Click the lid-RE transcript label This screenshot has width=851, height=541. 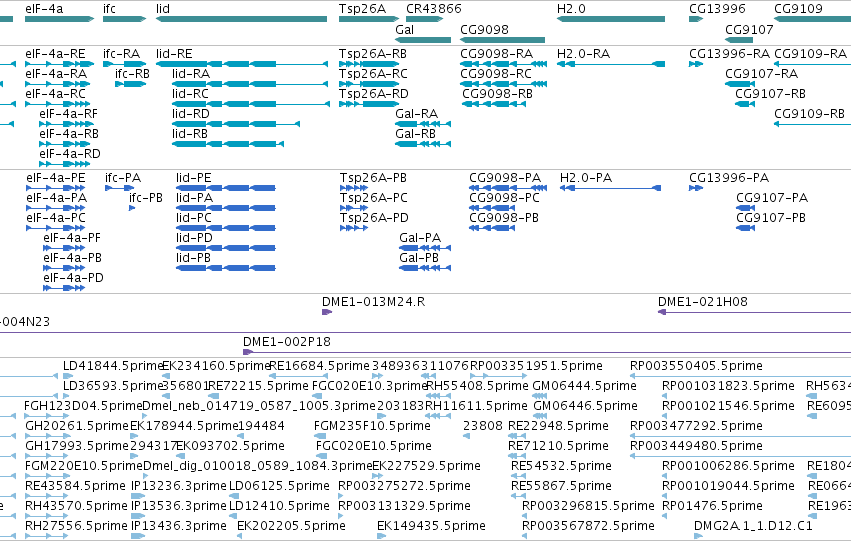coord(174,54)
